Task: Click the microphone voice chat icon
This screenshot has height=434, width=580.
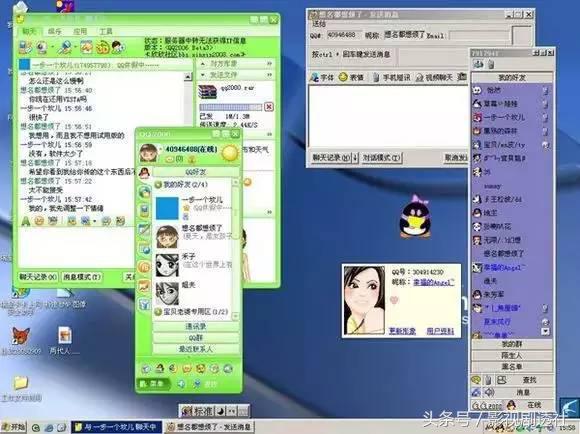Action: 64,47
